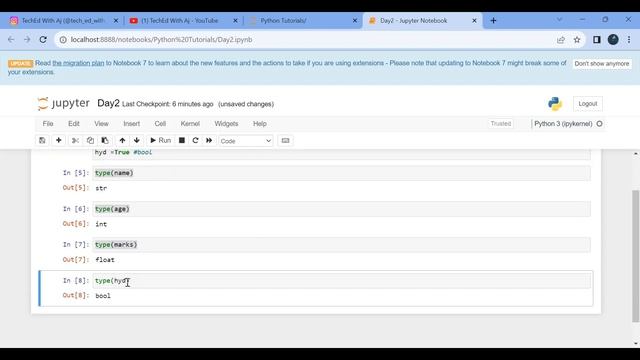Open the Edit menu
The image size is (640, 360).
coord(74,124)
